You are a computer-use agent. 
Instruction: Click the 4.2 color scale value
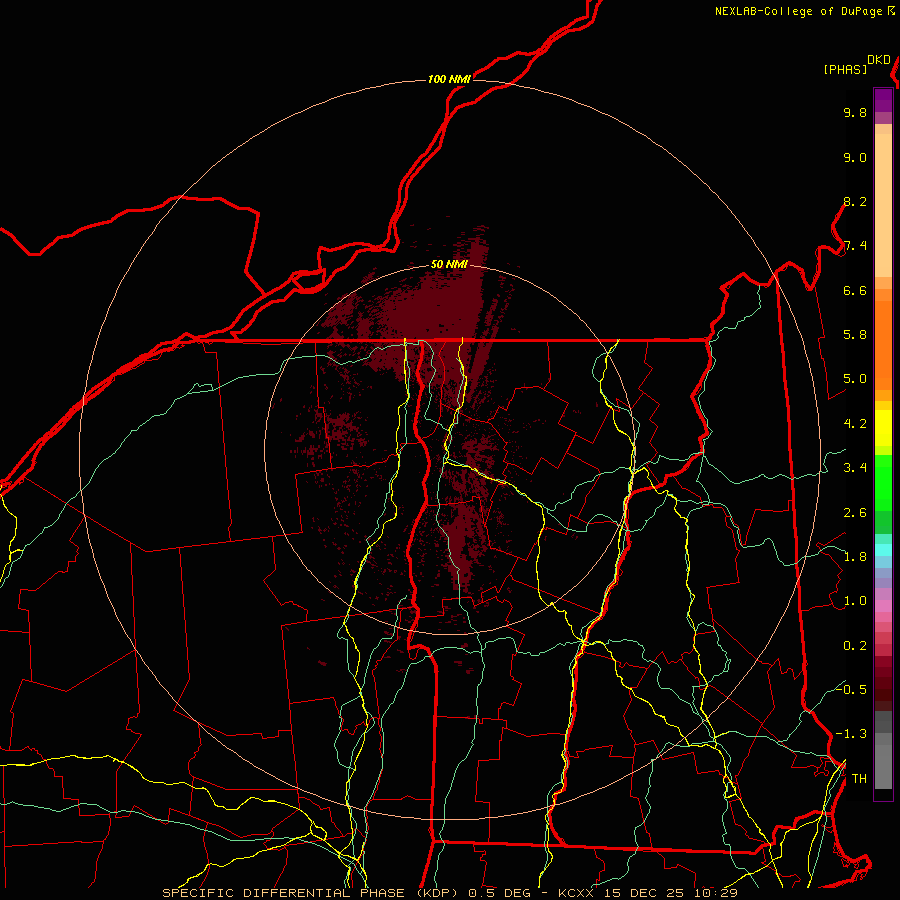(x=855, y=424)
